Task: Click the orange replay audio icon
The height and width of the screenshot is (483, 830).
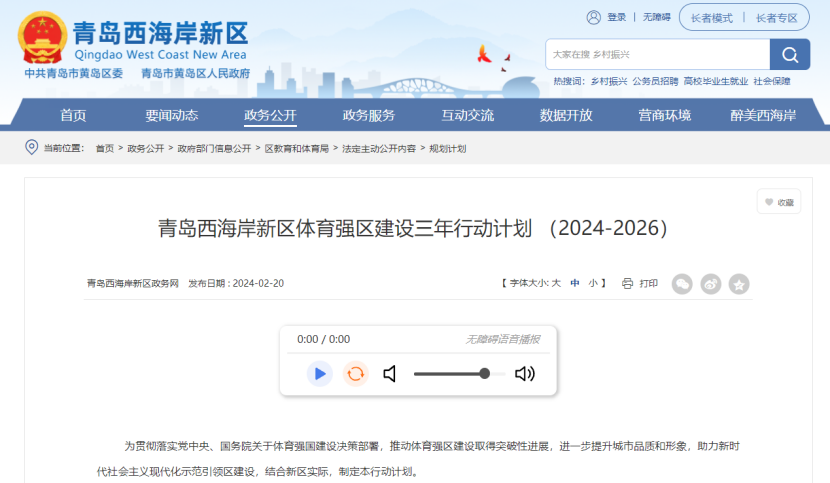Action: pyautogui.click(x=355, y=374)
